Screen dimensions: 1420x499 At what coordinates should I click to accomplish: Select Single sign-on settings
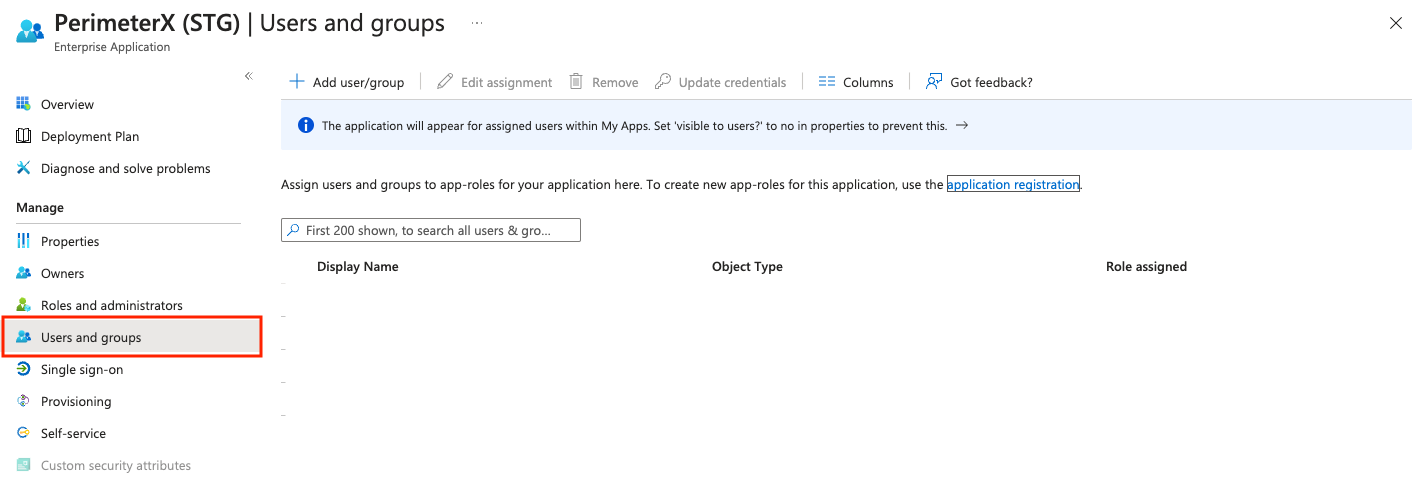(82, 370)
